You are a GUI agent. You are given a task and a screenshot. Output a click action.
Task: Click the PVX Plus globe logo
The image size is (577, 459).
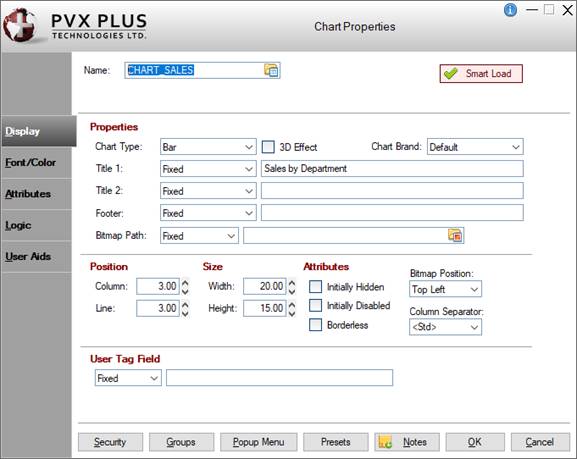tap(20, 25)
